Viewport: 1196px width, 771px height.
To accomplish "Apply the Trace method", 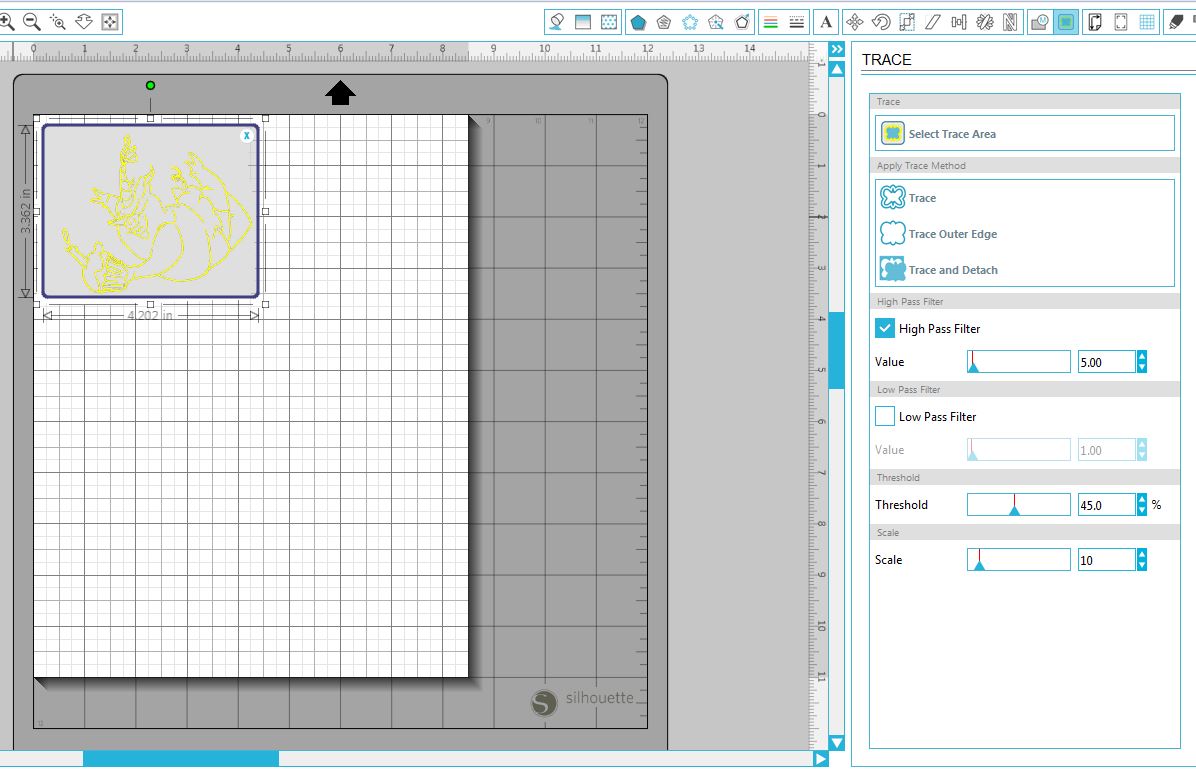I will [x=921, y=198].
